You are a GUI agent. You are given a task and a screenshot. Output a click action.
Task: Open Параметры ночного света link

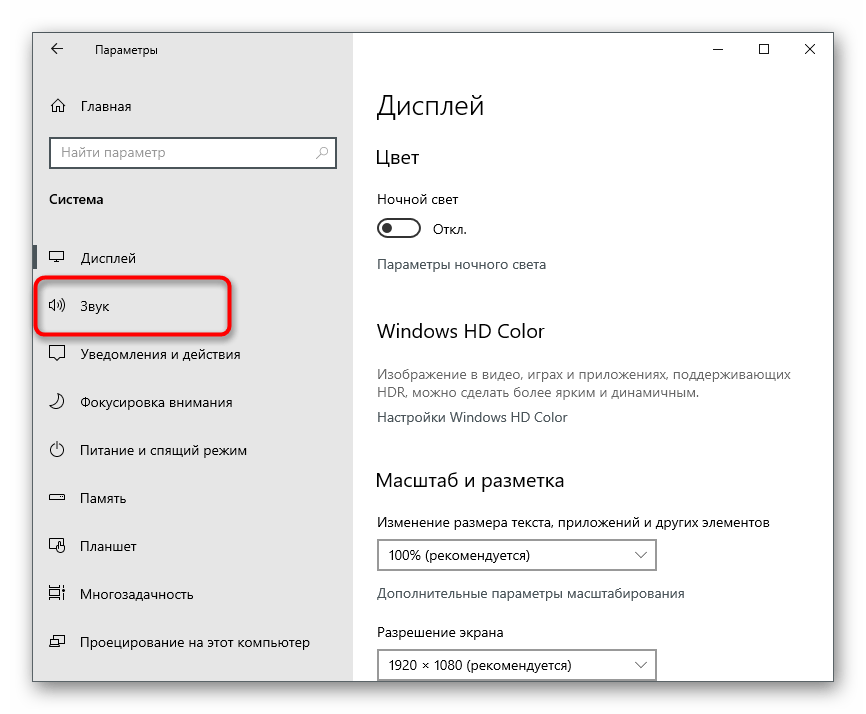pyautogui.click(x=461, y=265)
